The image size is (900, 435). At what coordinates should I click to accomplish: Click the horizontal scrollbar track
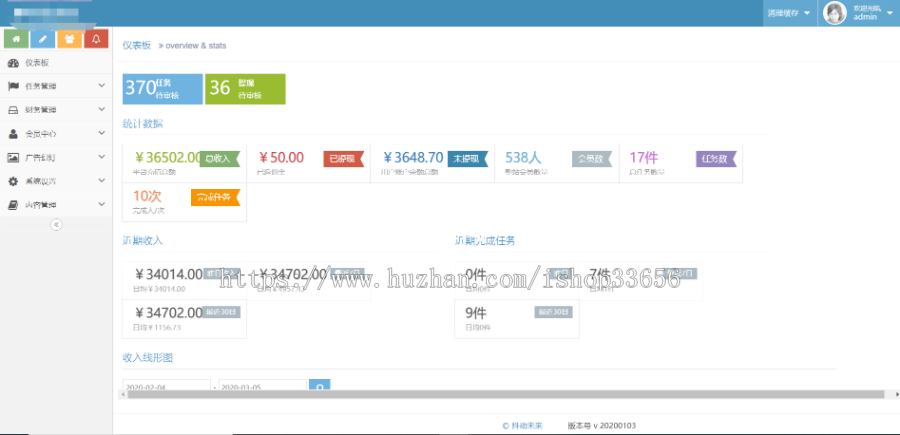coord(507,395)
